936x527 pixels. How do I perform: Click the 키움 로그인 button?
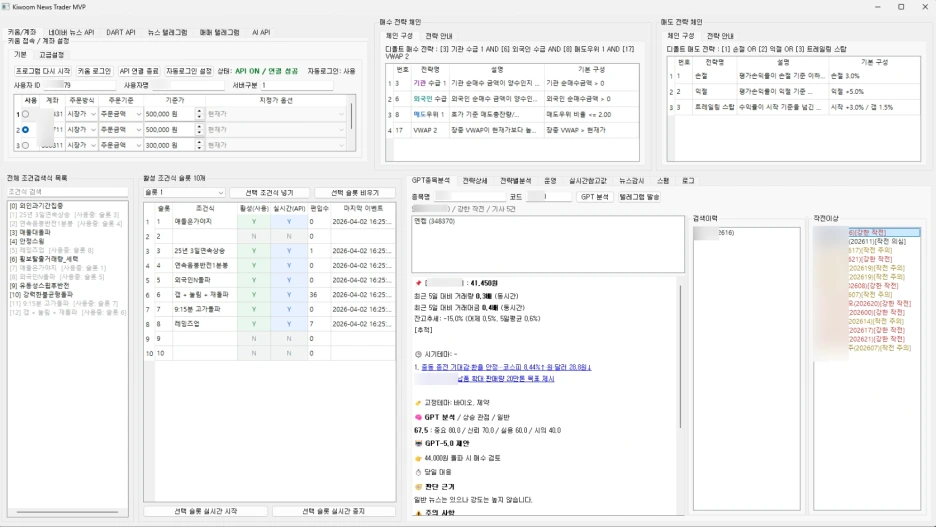(94, 71)
